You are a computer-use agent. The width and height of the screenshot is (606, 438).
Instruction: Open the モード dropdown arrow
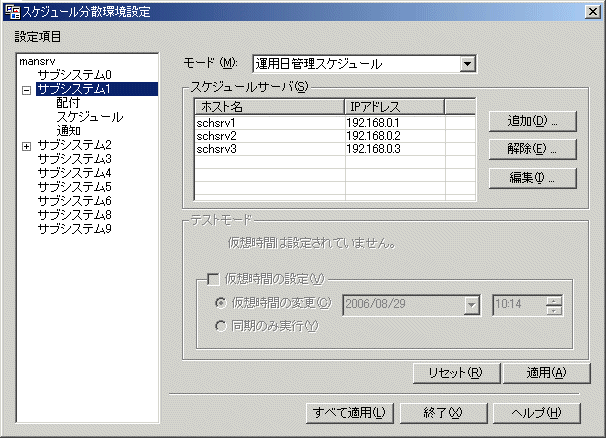coord(467,64)
